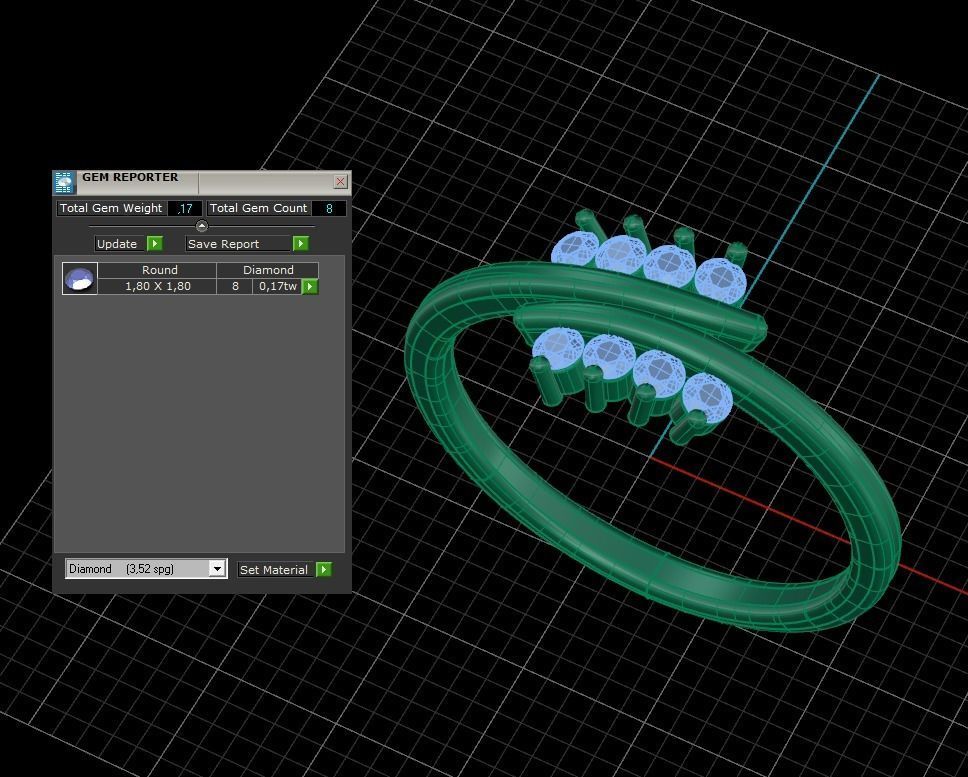
Task: Select the round gem thumbnail
Action: pyautogui.click(x=80, y=278)
